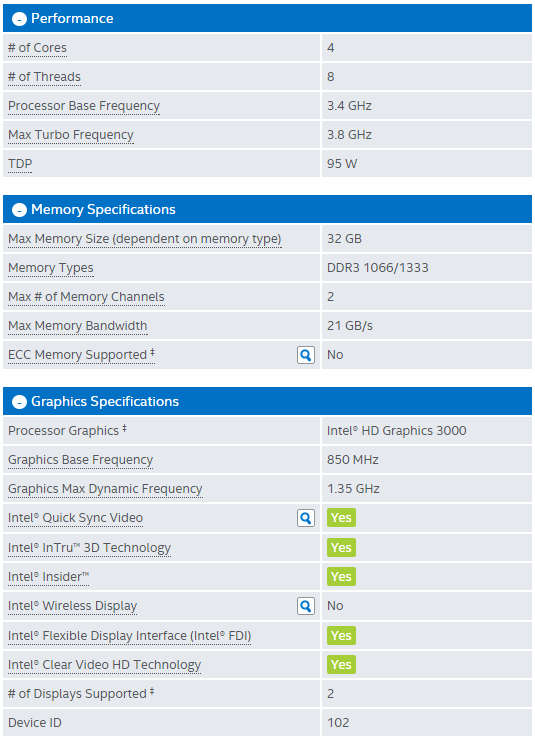Click the '# of Cores' term link

(37, 48)
